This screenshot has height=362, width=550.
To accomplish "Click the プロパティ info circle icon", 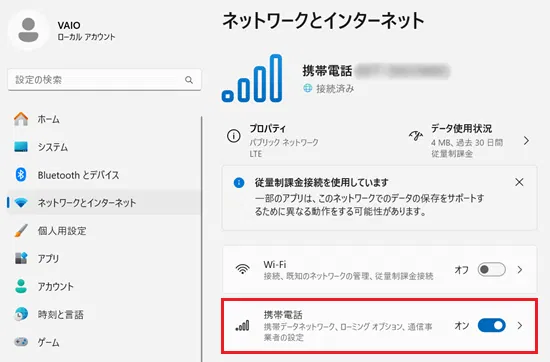I will [x=234, y=135].
